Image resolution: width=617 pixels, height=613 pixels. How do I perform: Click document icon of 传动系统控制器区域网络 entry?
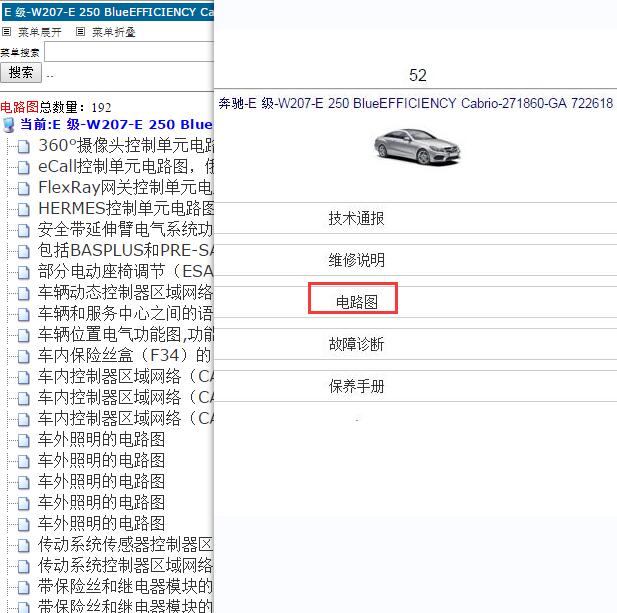pos(24,567)
